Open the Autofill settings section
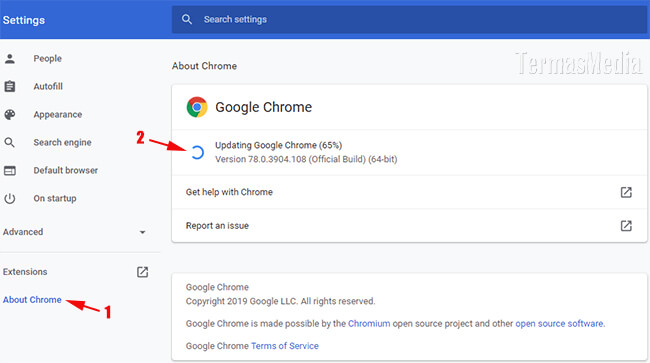The image size is (650, 363). [48, 86]
